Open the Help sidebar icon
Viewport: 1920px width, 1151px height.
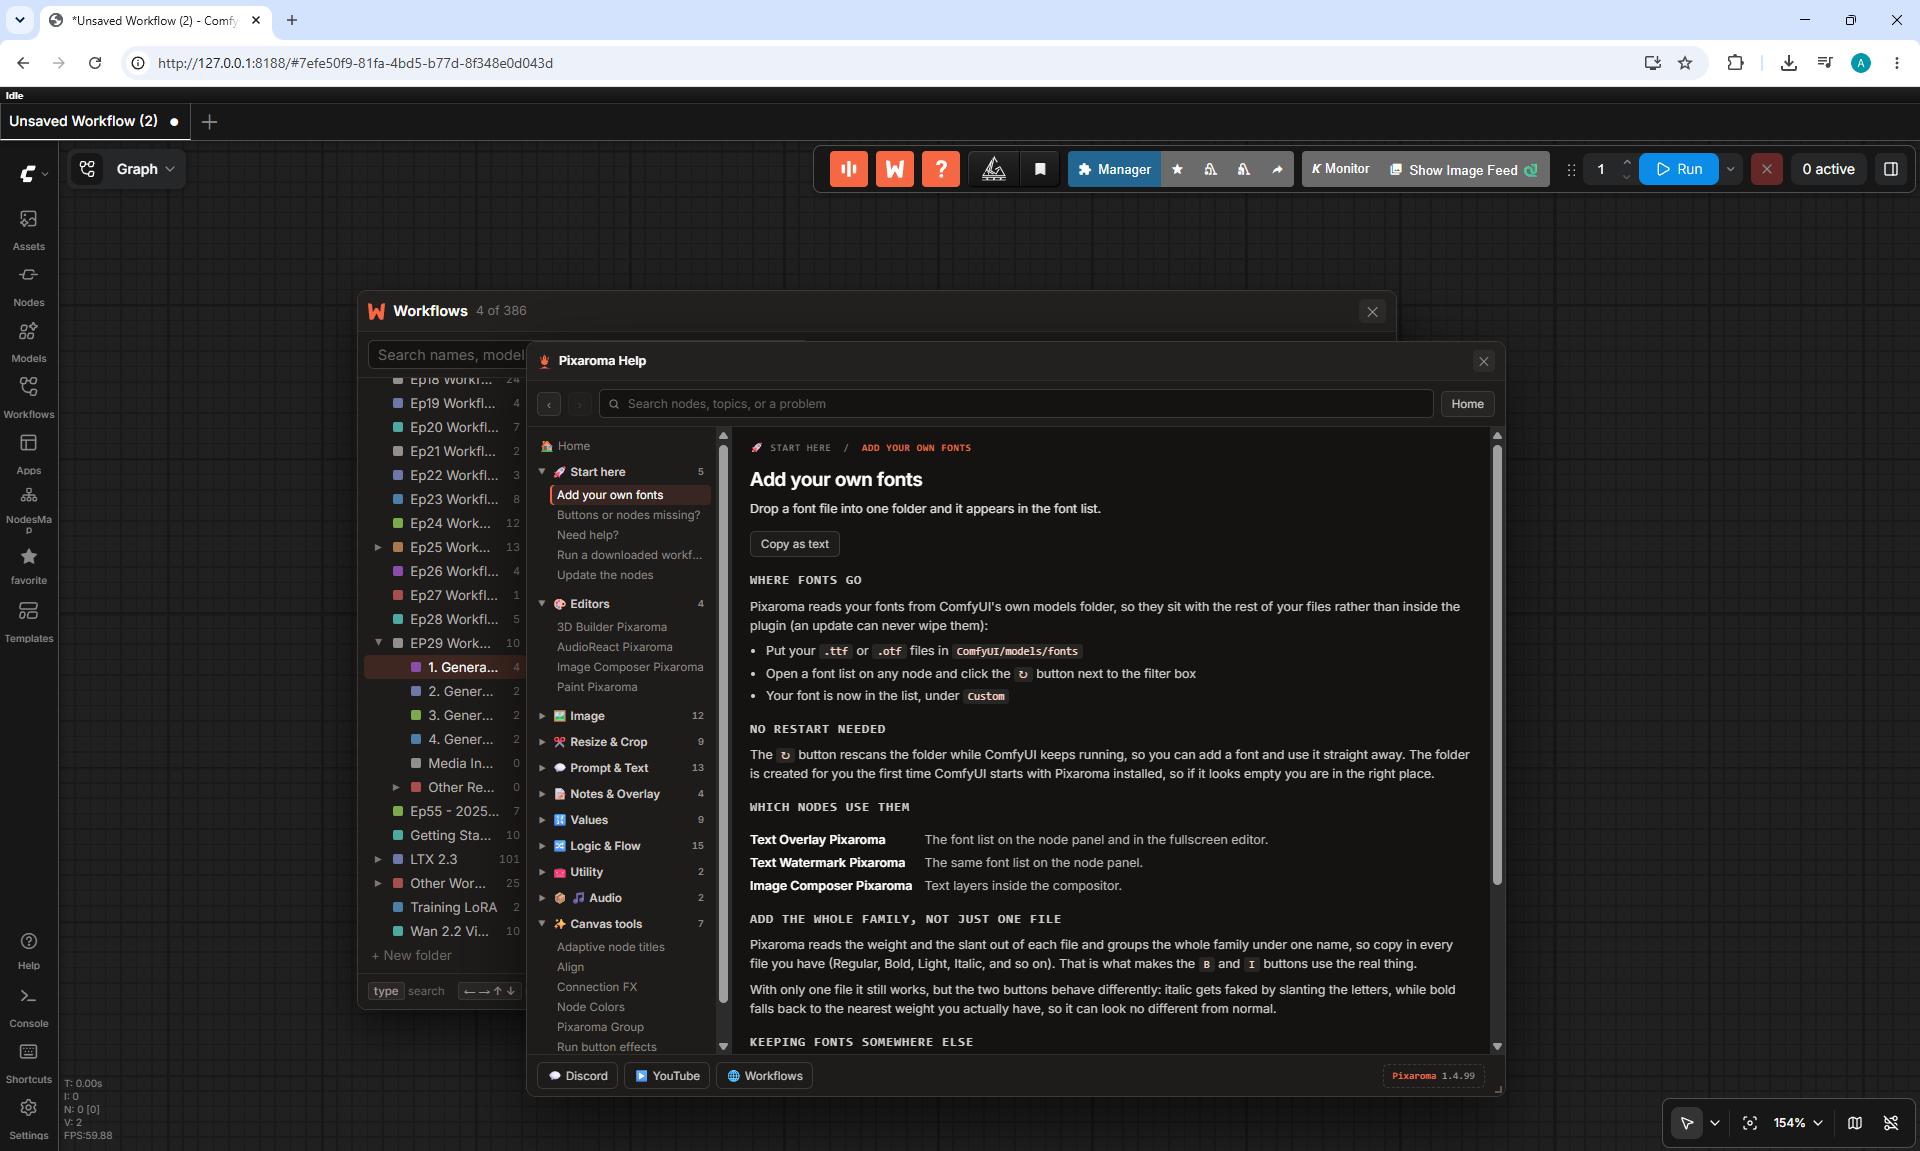point(28,950)
